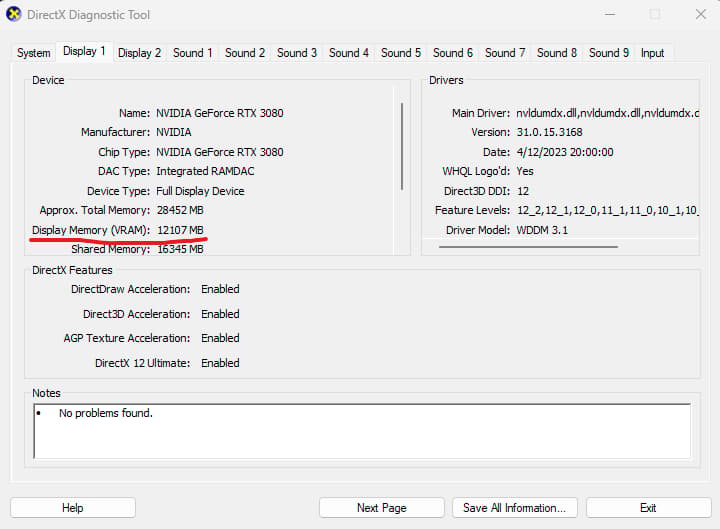
Task: Click the Feature Levels value 12_2,12_1
Action: click(607, 210)
